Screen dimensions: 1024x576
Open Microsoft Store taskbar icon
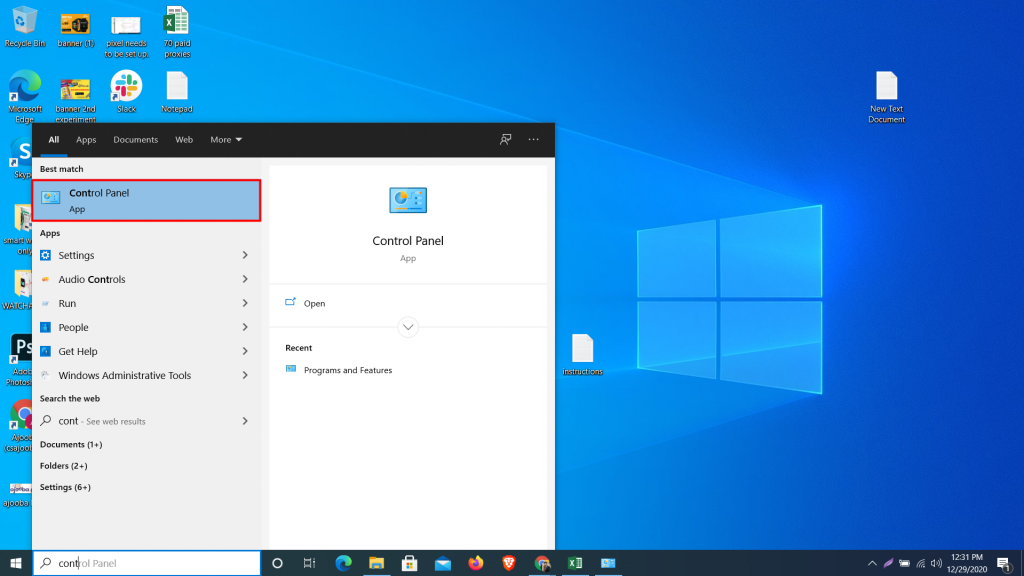pyautogui.click(x=410, y=563)
